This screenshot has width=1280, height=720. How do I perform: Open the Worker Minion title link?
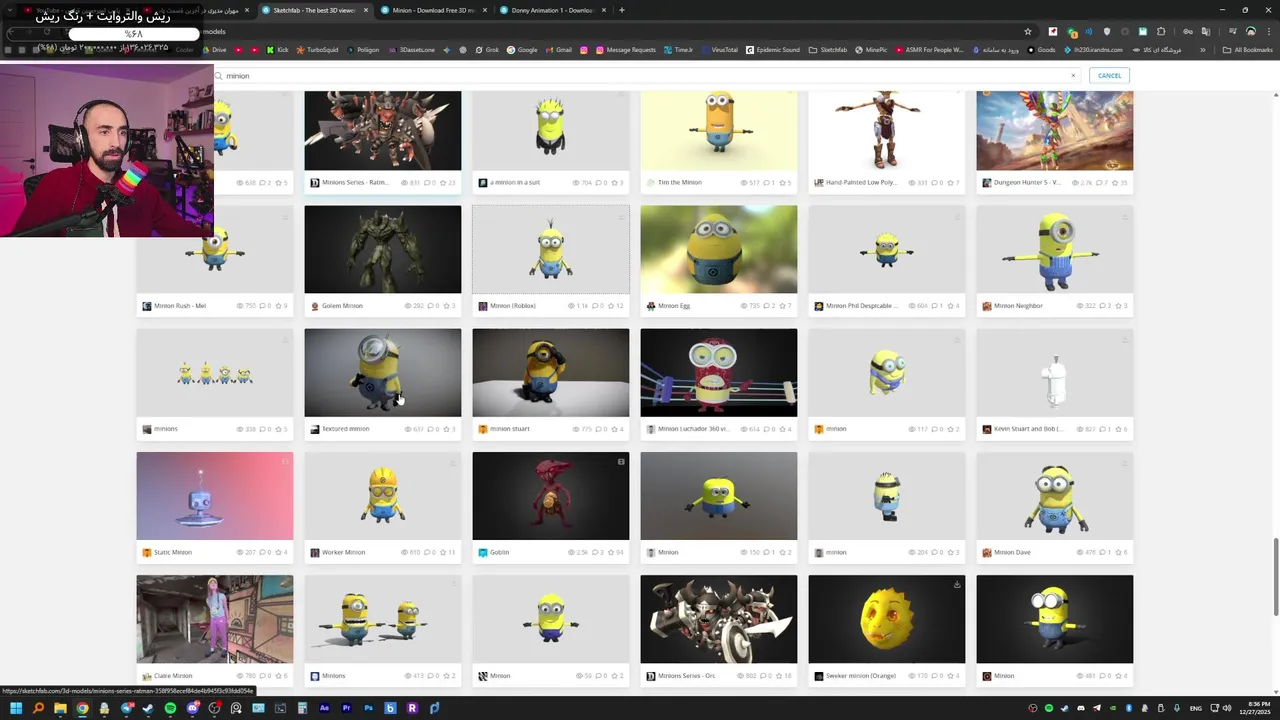pyautogui.click(x=343, y=552)
